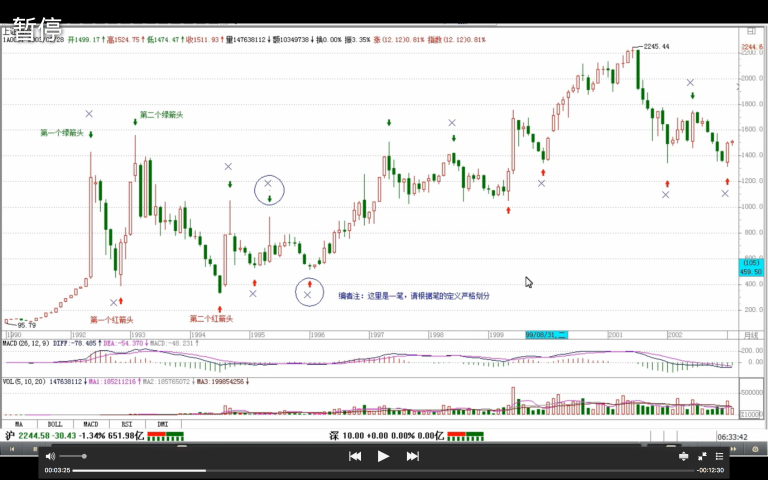Select the DMI indicator tab
The height and width of the screenshot is (480, 768).
point(162,424)
